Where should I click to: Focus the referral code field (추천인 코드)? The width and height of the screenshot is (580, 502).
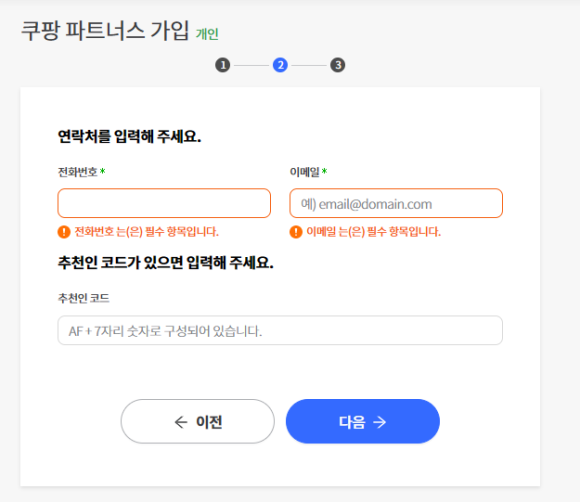click(x=280, y=330)
